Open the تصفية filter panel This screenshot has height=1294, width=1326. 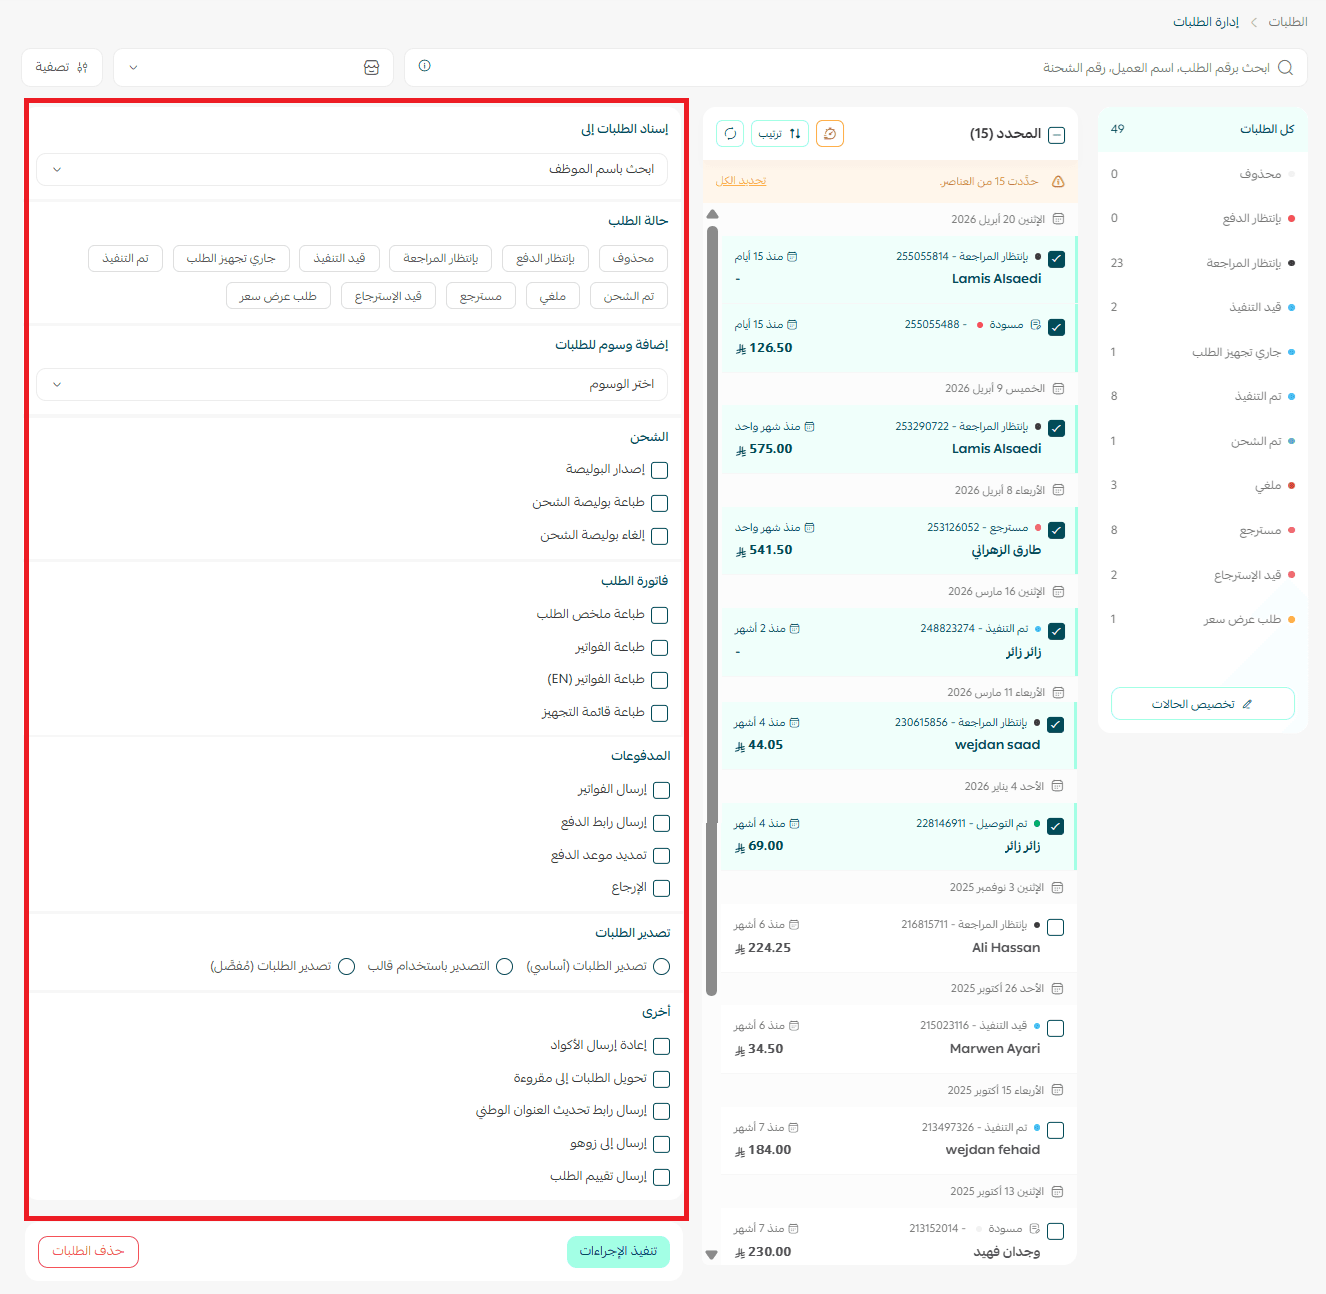[x=62, y=67]
